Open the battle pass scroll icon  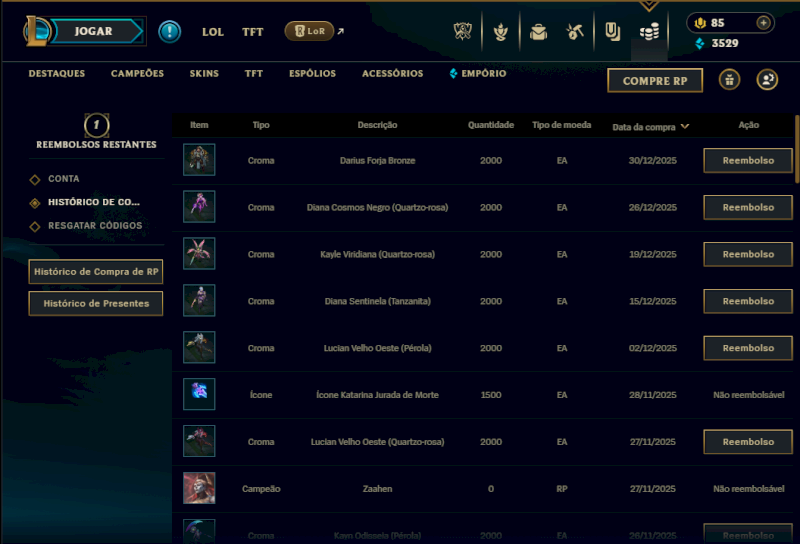612,32
